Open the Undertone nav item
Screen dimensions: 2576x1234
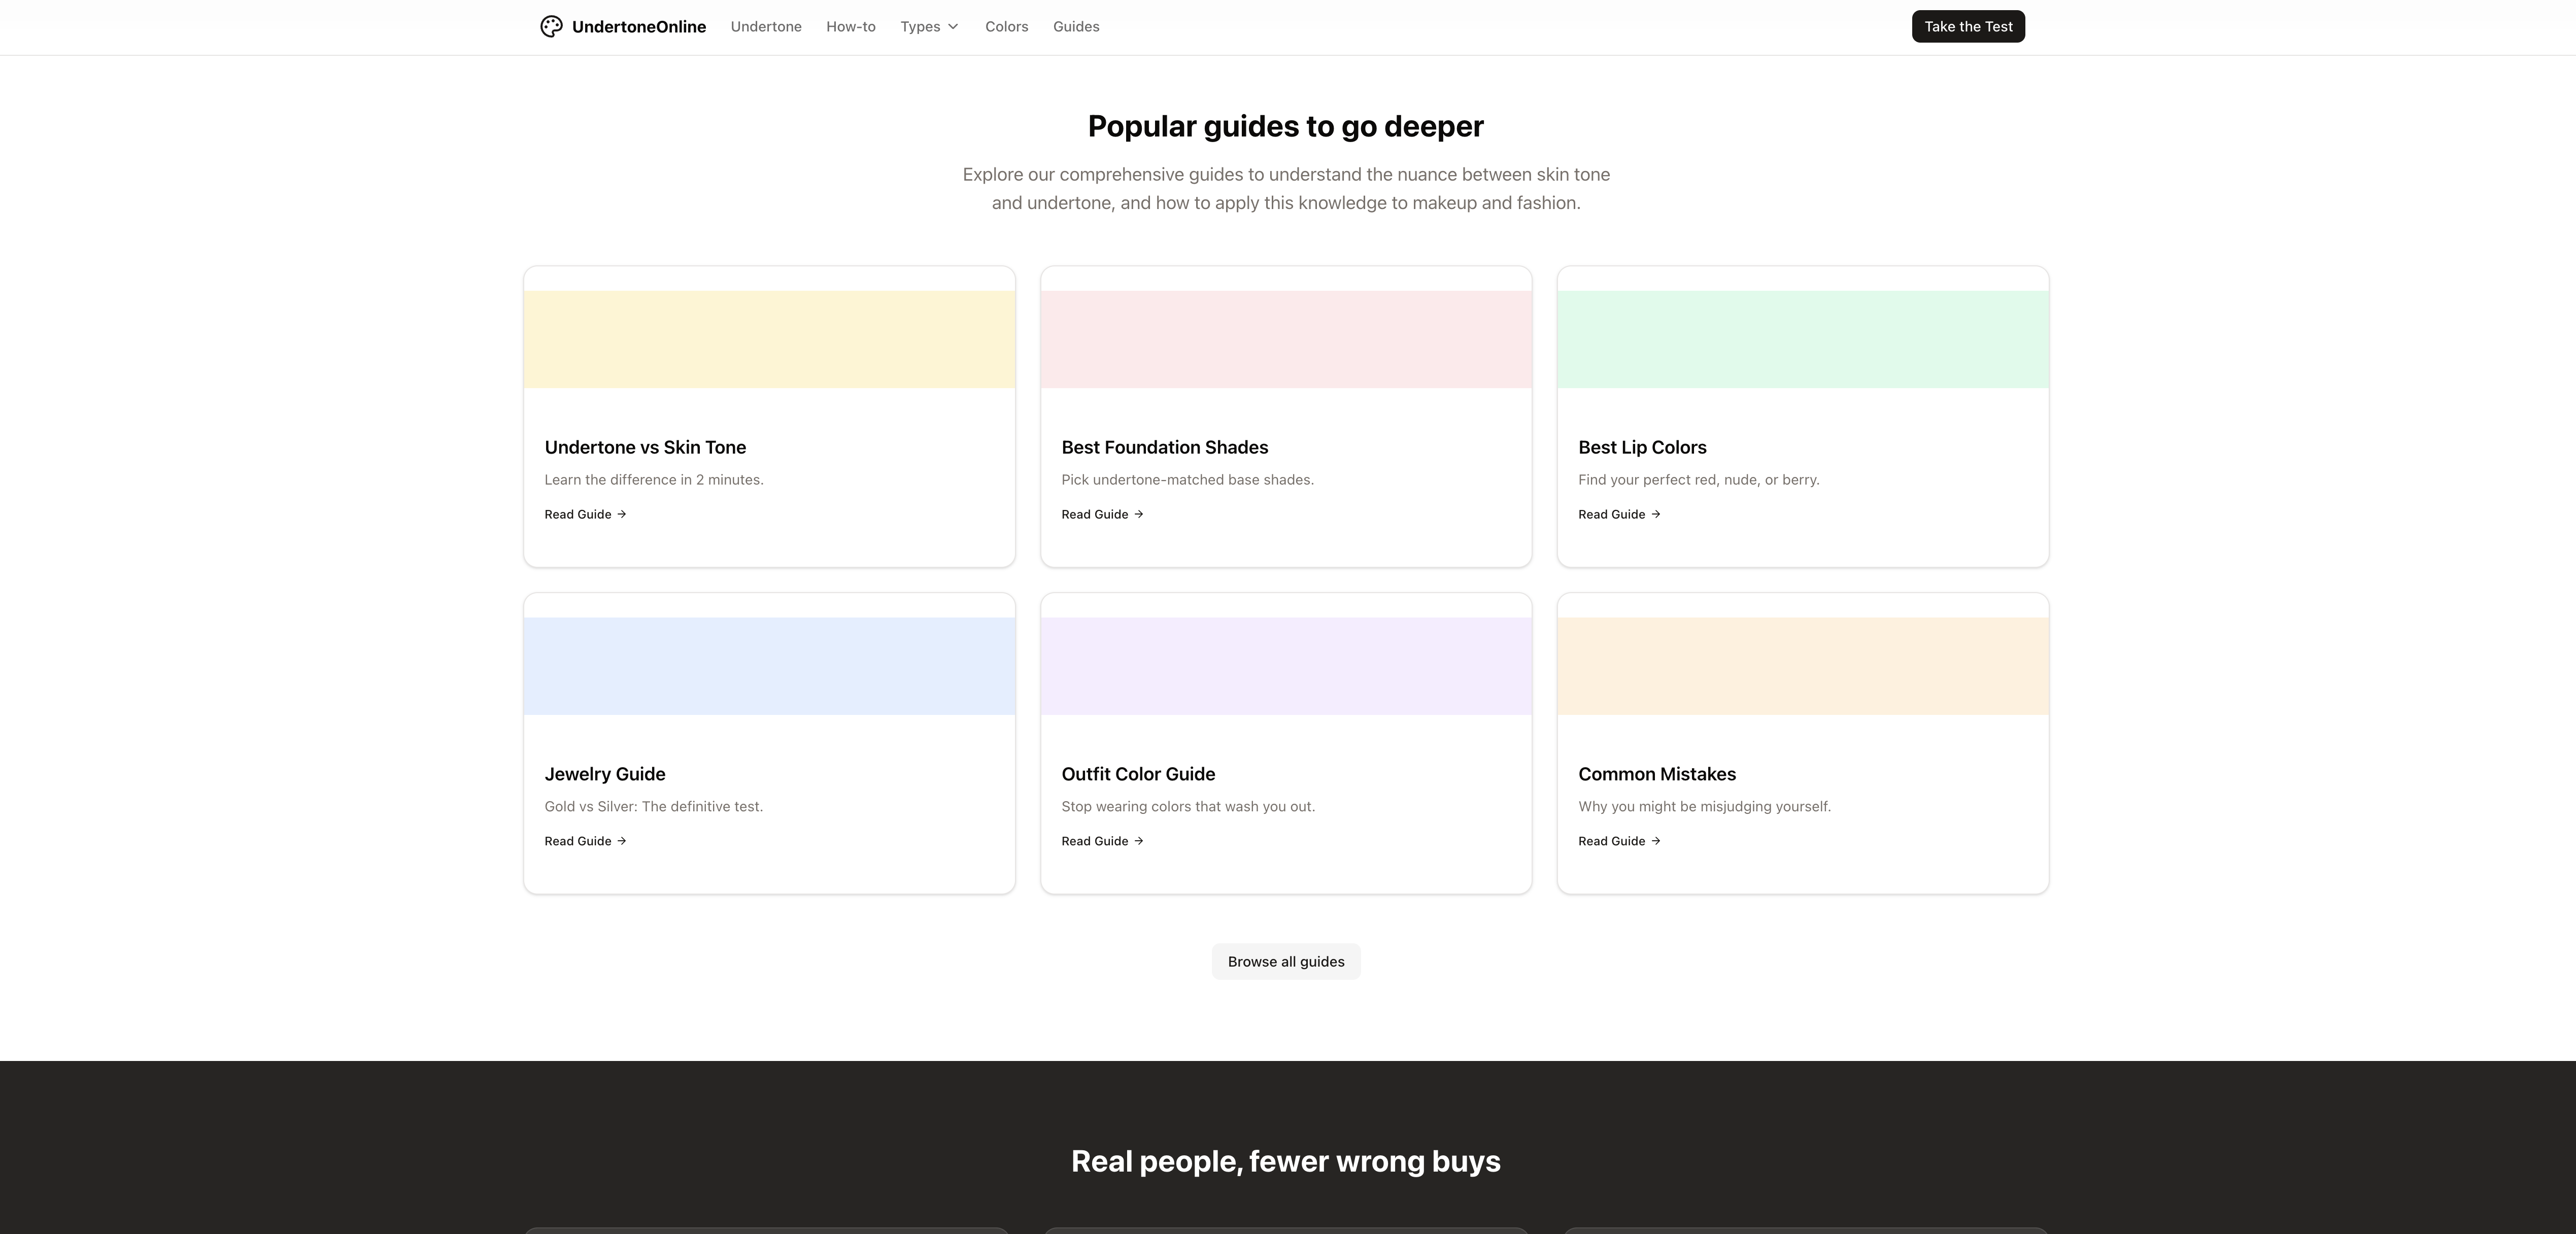(x=766, y=27)
